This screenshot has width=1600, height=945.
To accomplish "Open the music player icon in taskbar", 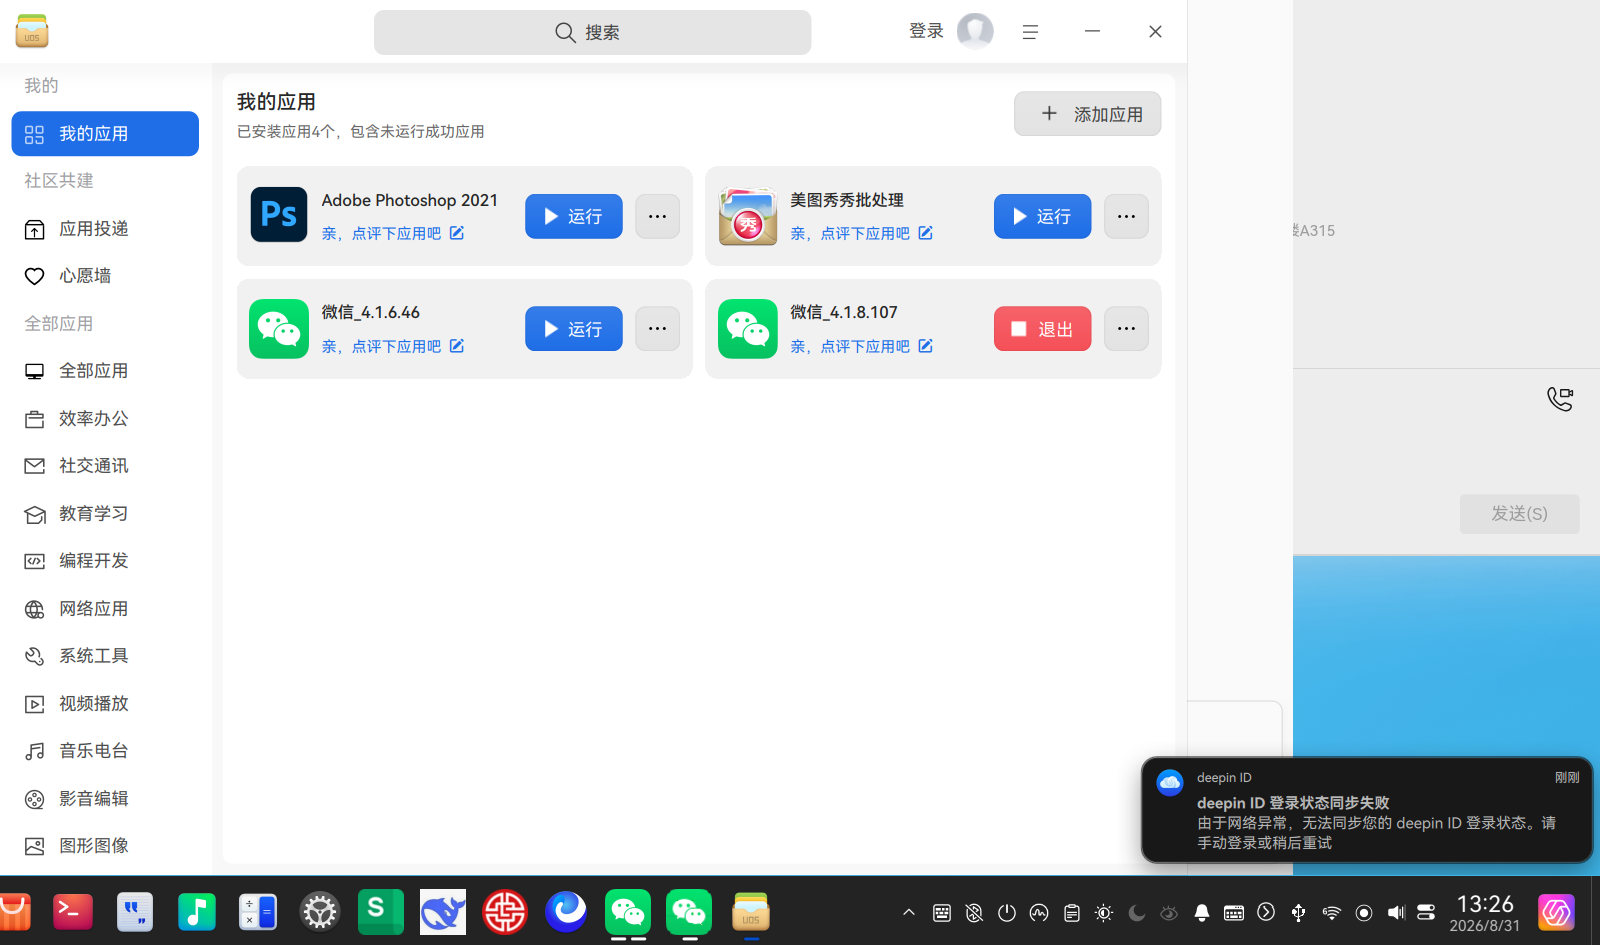I will [x=197, y=912].
